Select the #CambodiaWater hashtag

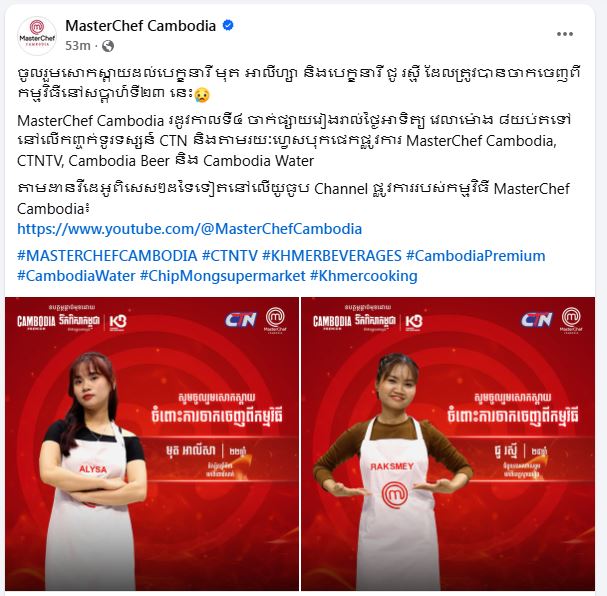pyautogui.click(x=76, y=276)
